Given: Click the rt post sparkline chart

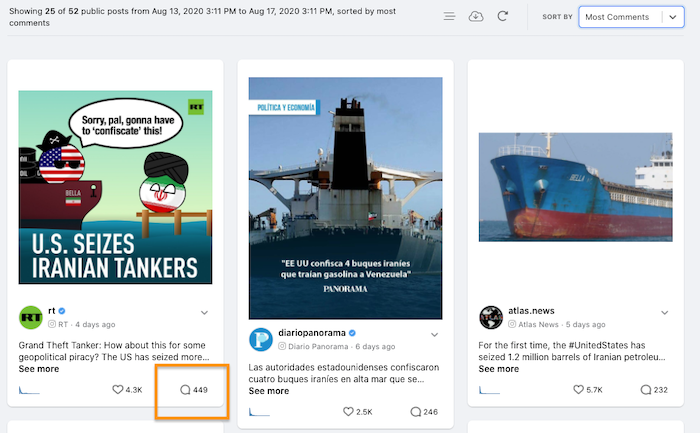Looking at the screenshot, I should [29, 390].
